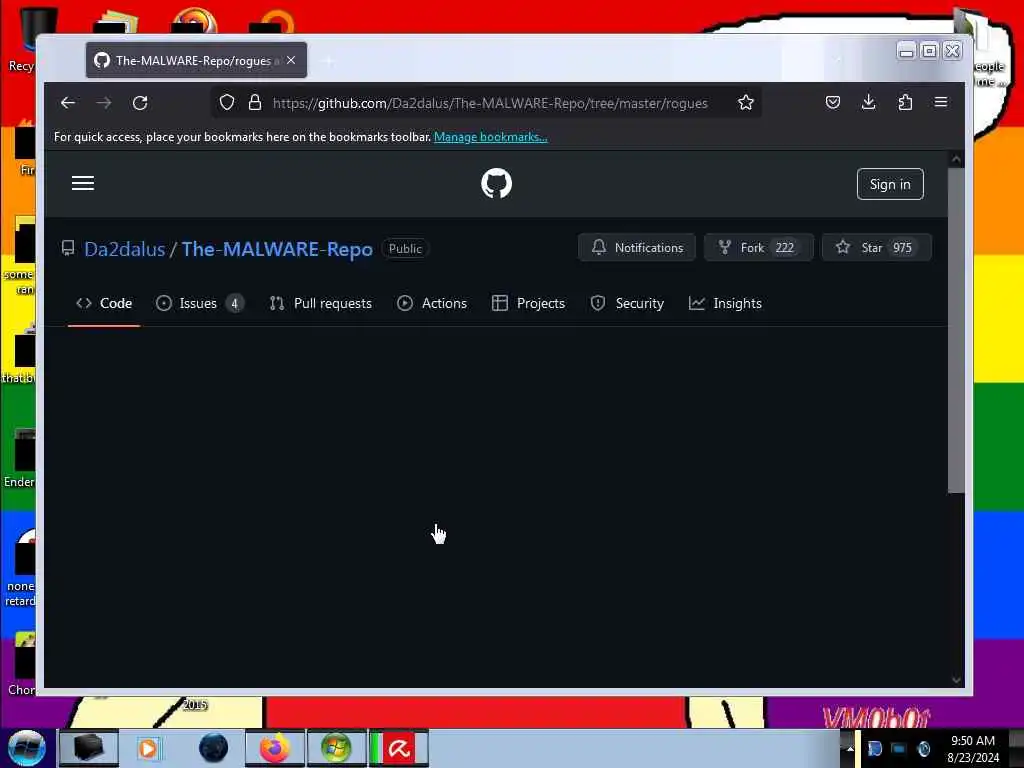Open the The-MALWARE-Repo repository link
Image resolution: width=1024 pixels, height=768 pixels.
click(277, 249)
